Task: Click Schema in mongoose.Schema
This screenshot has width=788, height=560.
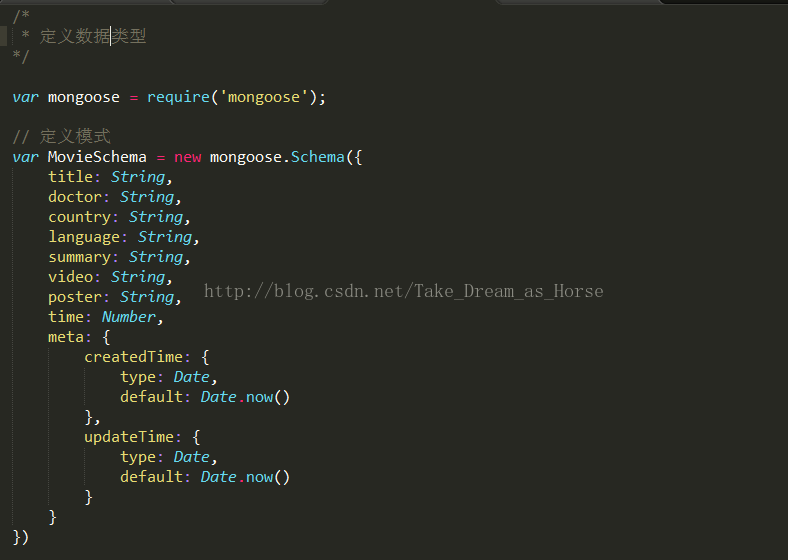Action: (x=318, y=157)
